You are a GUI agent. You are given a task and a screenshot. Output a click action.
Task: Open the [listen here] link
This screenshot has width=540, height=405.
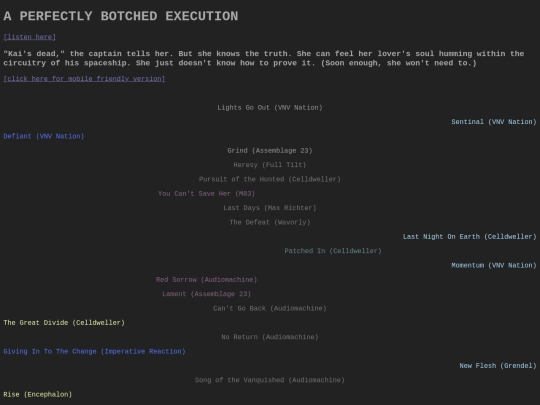coord(30,37)
